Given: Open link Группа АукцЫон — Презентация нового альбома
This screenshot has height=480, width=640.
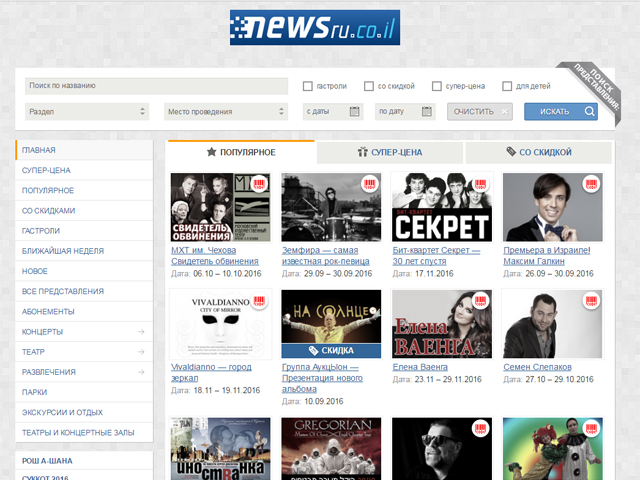Looking at the screenshot, I should click(x=322, y=378).
